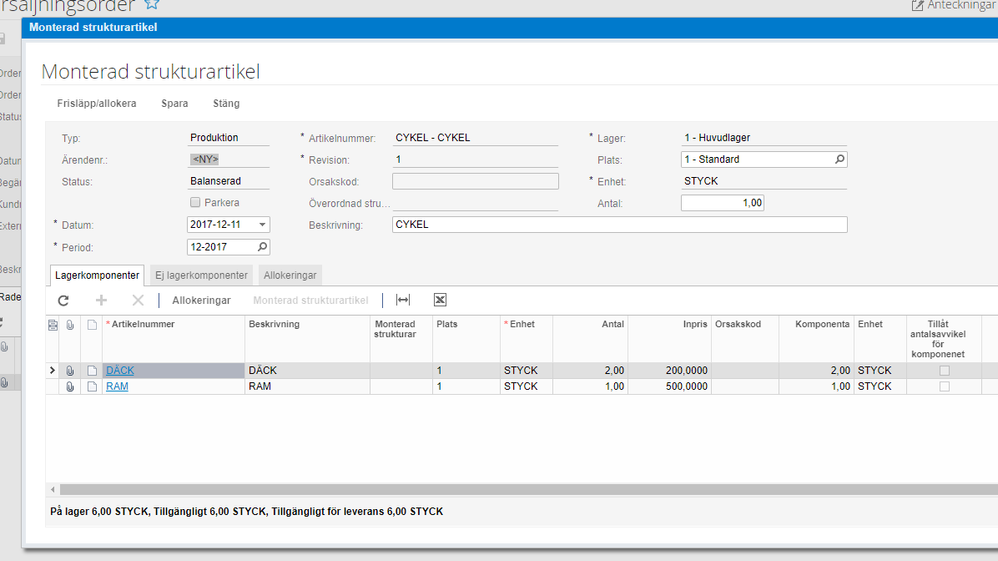Expand the DÄCK row arrow indicator
The width and height of the screenshot is (998, 561).
53,371
